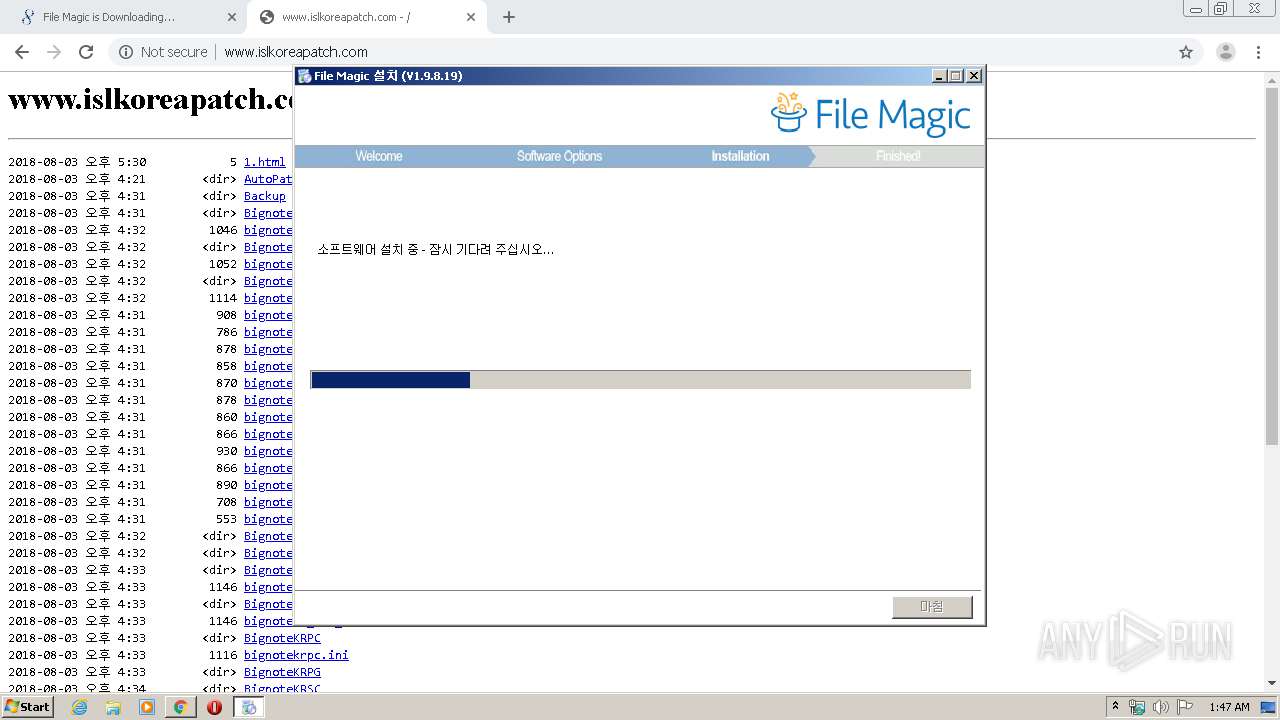Minimize the File Magic installer window
1280x720 pixels.
pos(938,76)
